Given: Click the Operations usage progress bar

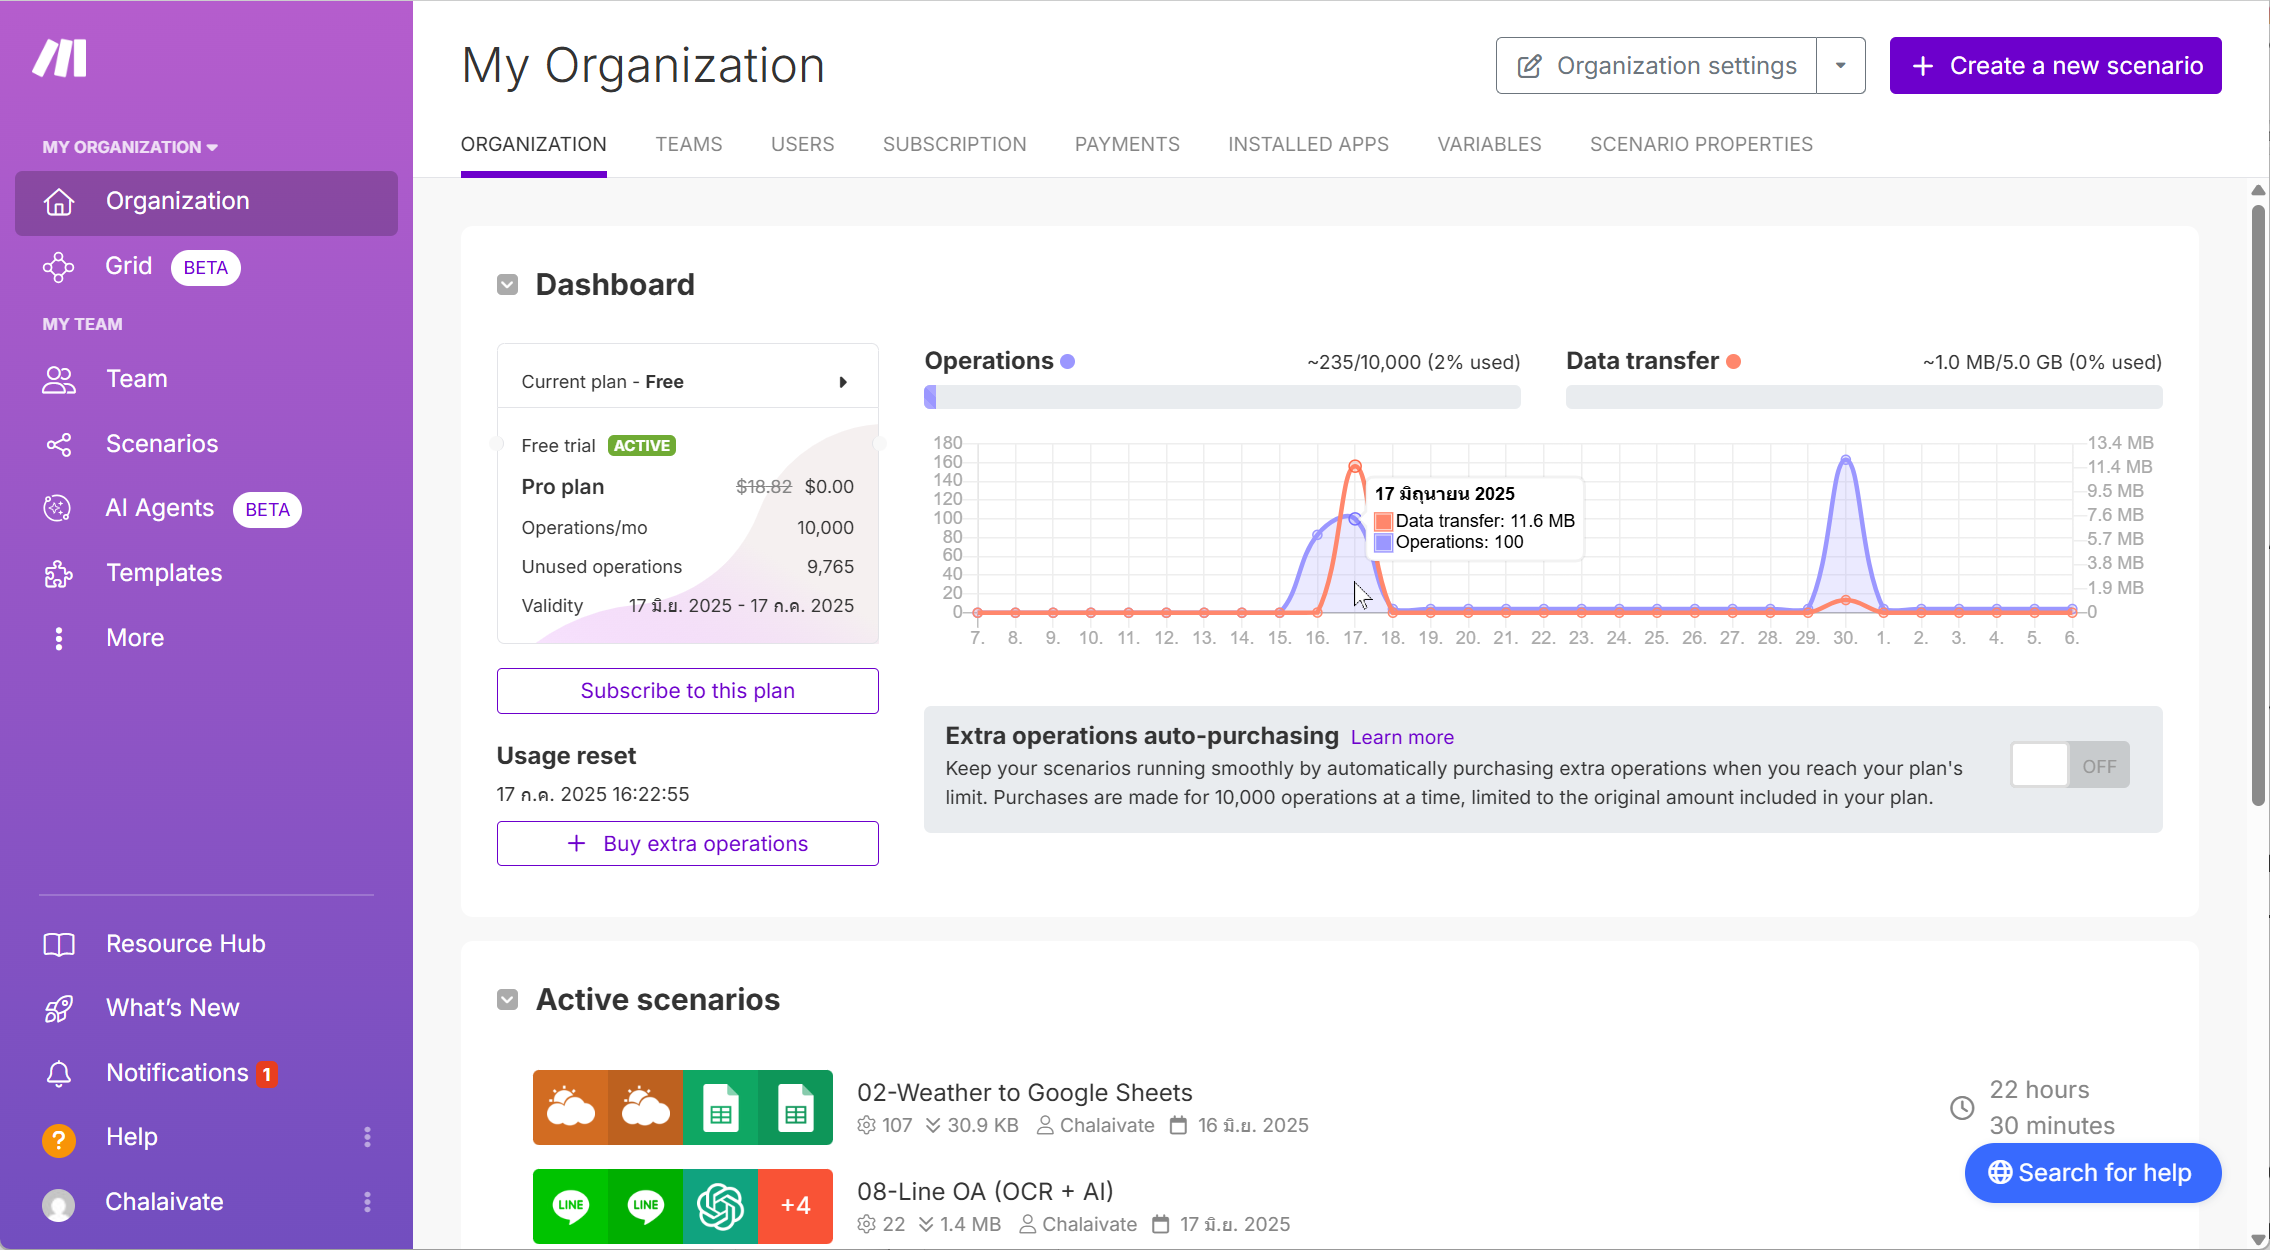Looking at the screenshot, I should click(x=1220, y=397).
